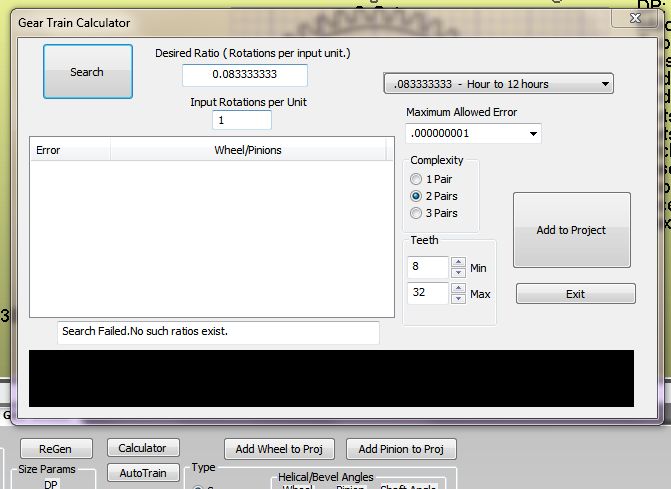Decrease the minimum teeth value
Viewport: 671px width, 489px height.
tap(458, 272)
